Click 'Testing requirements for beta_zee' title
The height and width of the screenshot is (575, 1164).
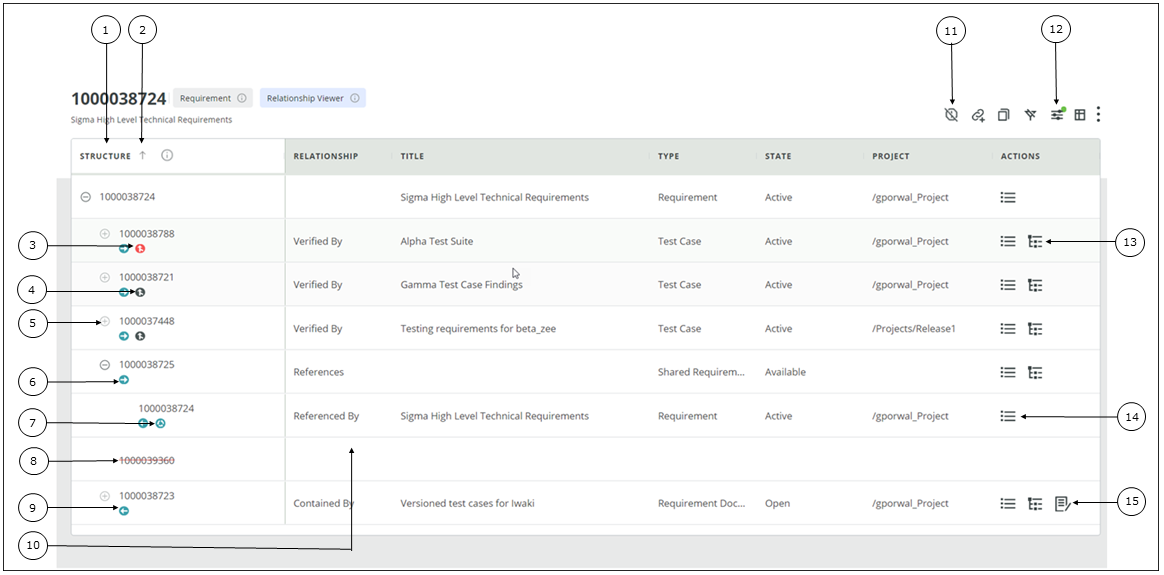coord(478,328)
